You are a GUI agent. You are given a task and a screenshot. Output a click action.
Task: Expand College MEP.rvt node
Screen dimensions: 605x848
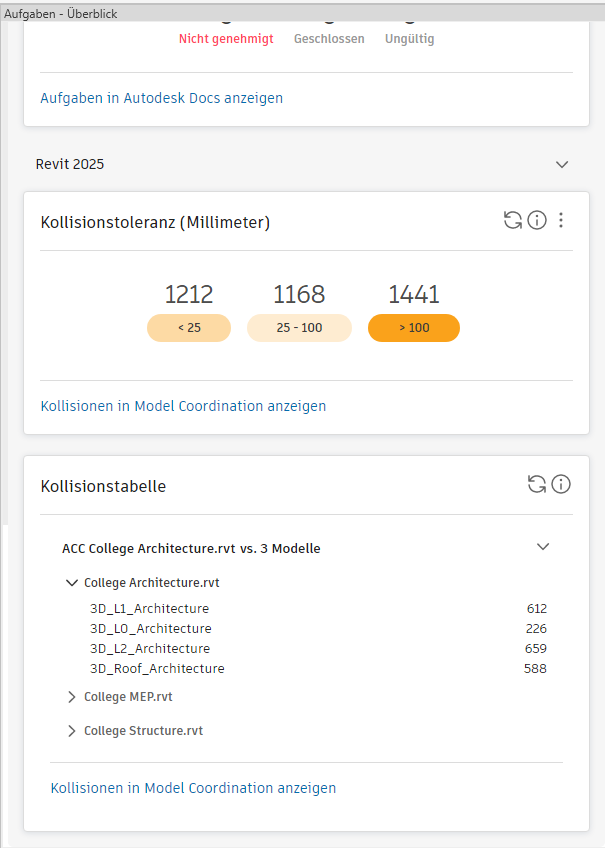[72, 696]
